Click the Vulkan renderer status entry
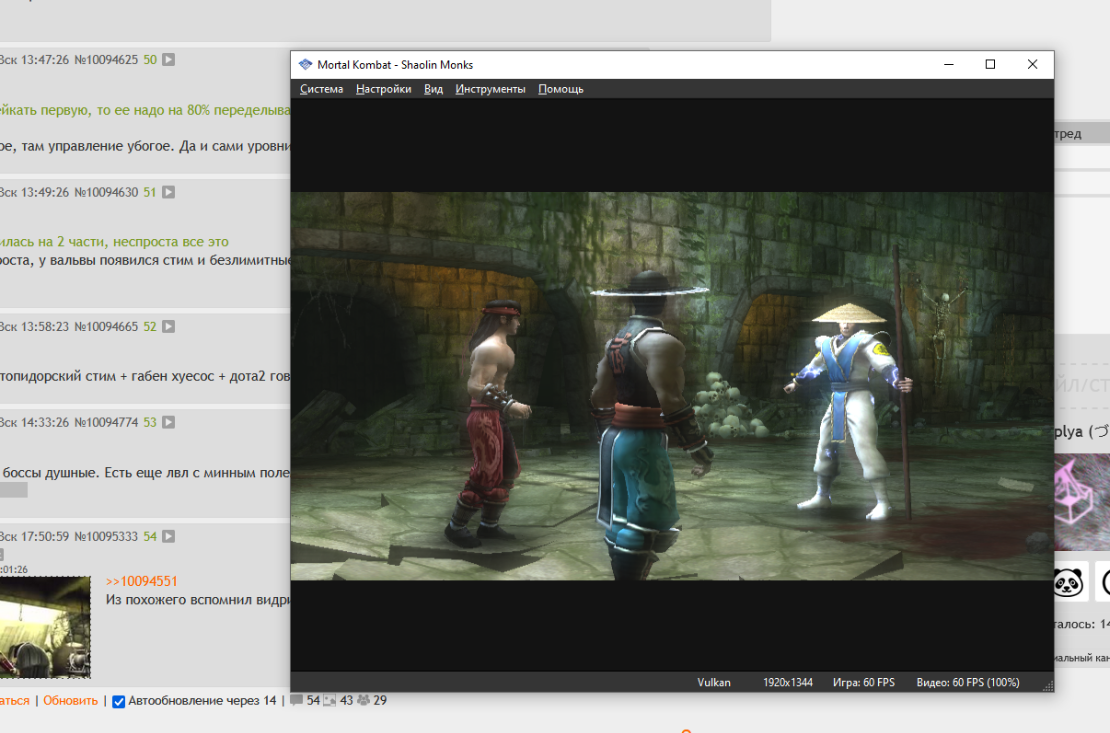 pyautogui.click(x=714, y=682)
